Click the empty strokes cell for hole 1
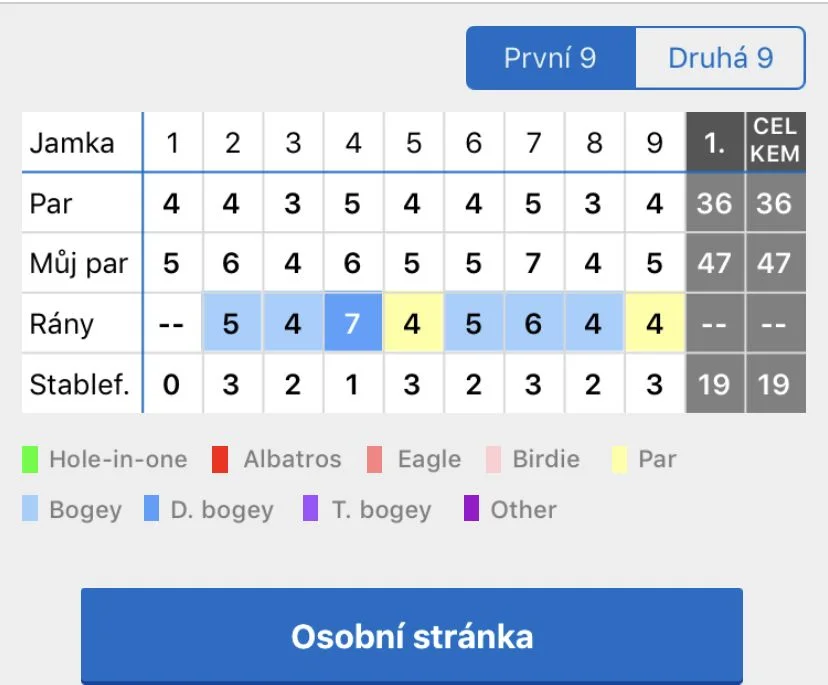The image size is (828, 685). [x=172, y=323]
